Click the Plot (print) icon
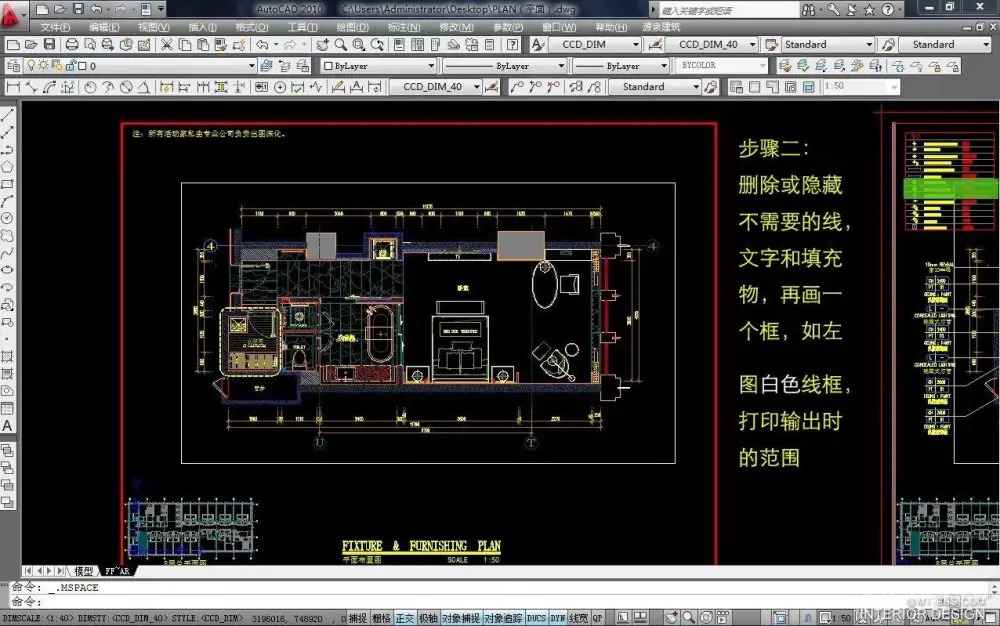Image resolution: width=1000 pixels, height=626 pixels. (x=72, y=45)
